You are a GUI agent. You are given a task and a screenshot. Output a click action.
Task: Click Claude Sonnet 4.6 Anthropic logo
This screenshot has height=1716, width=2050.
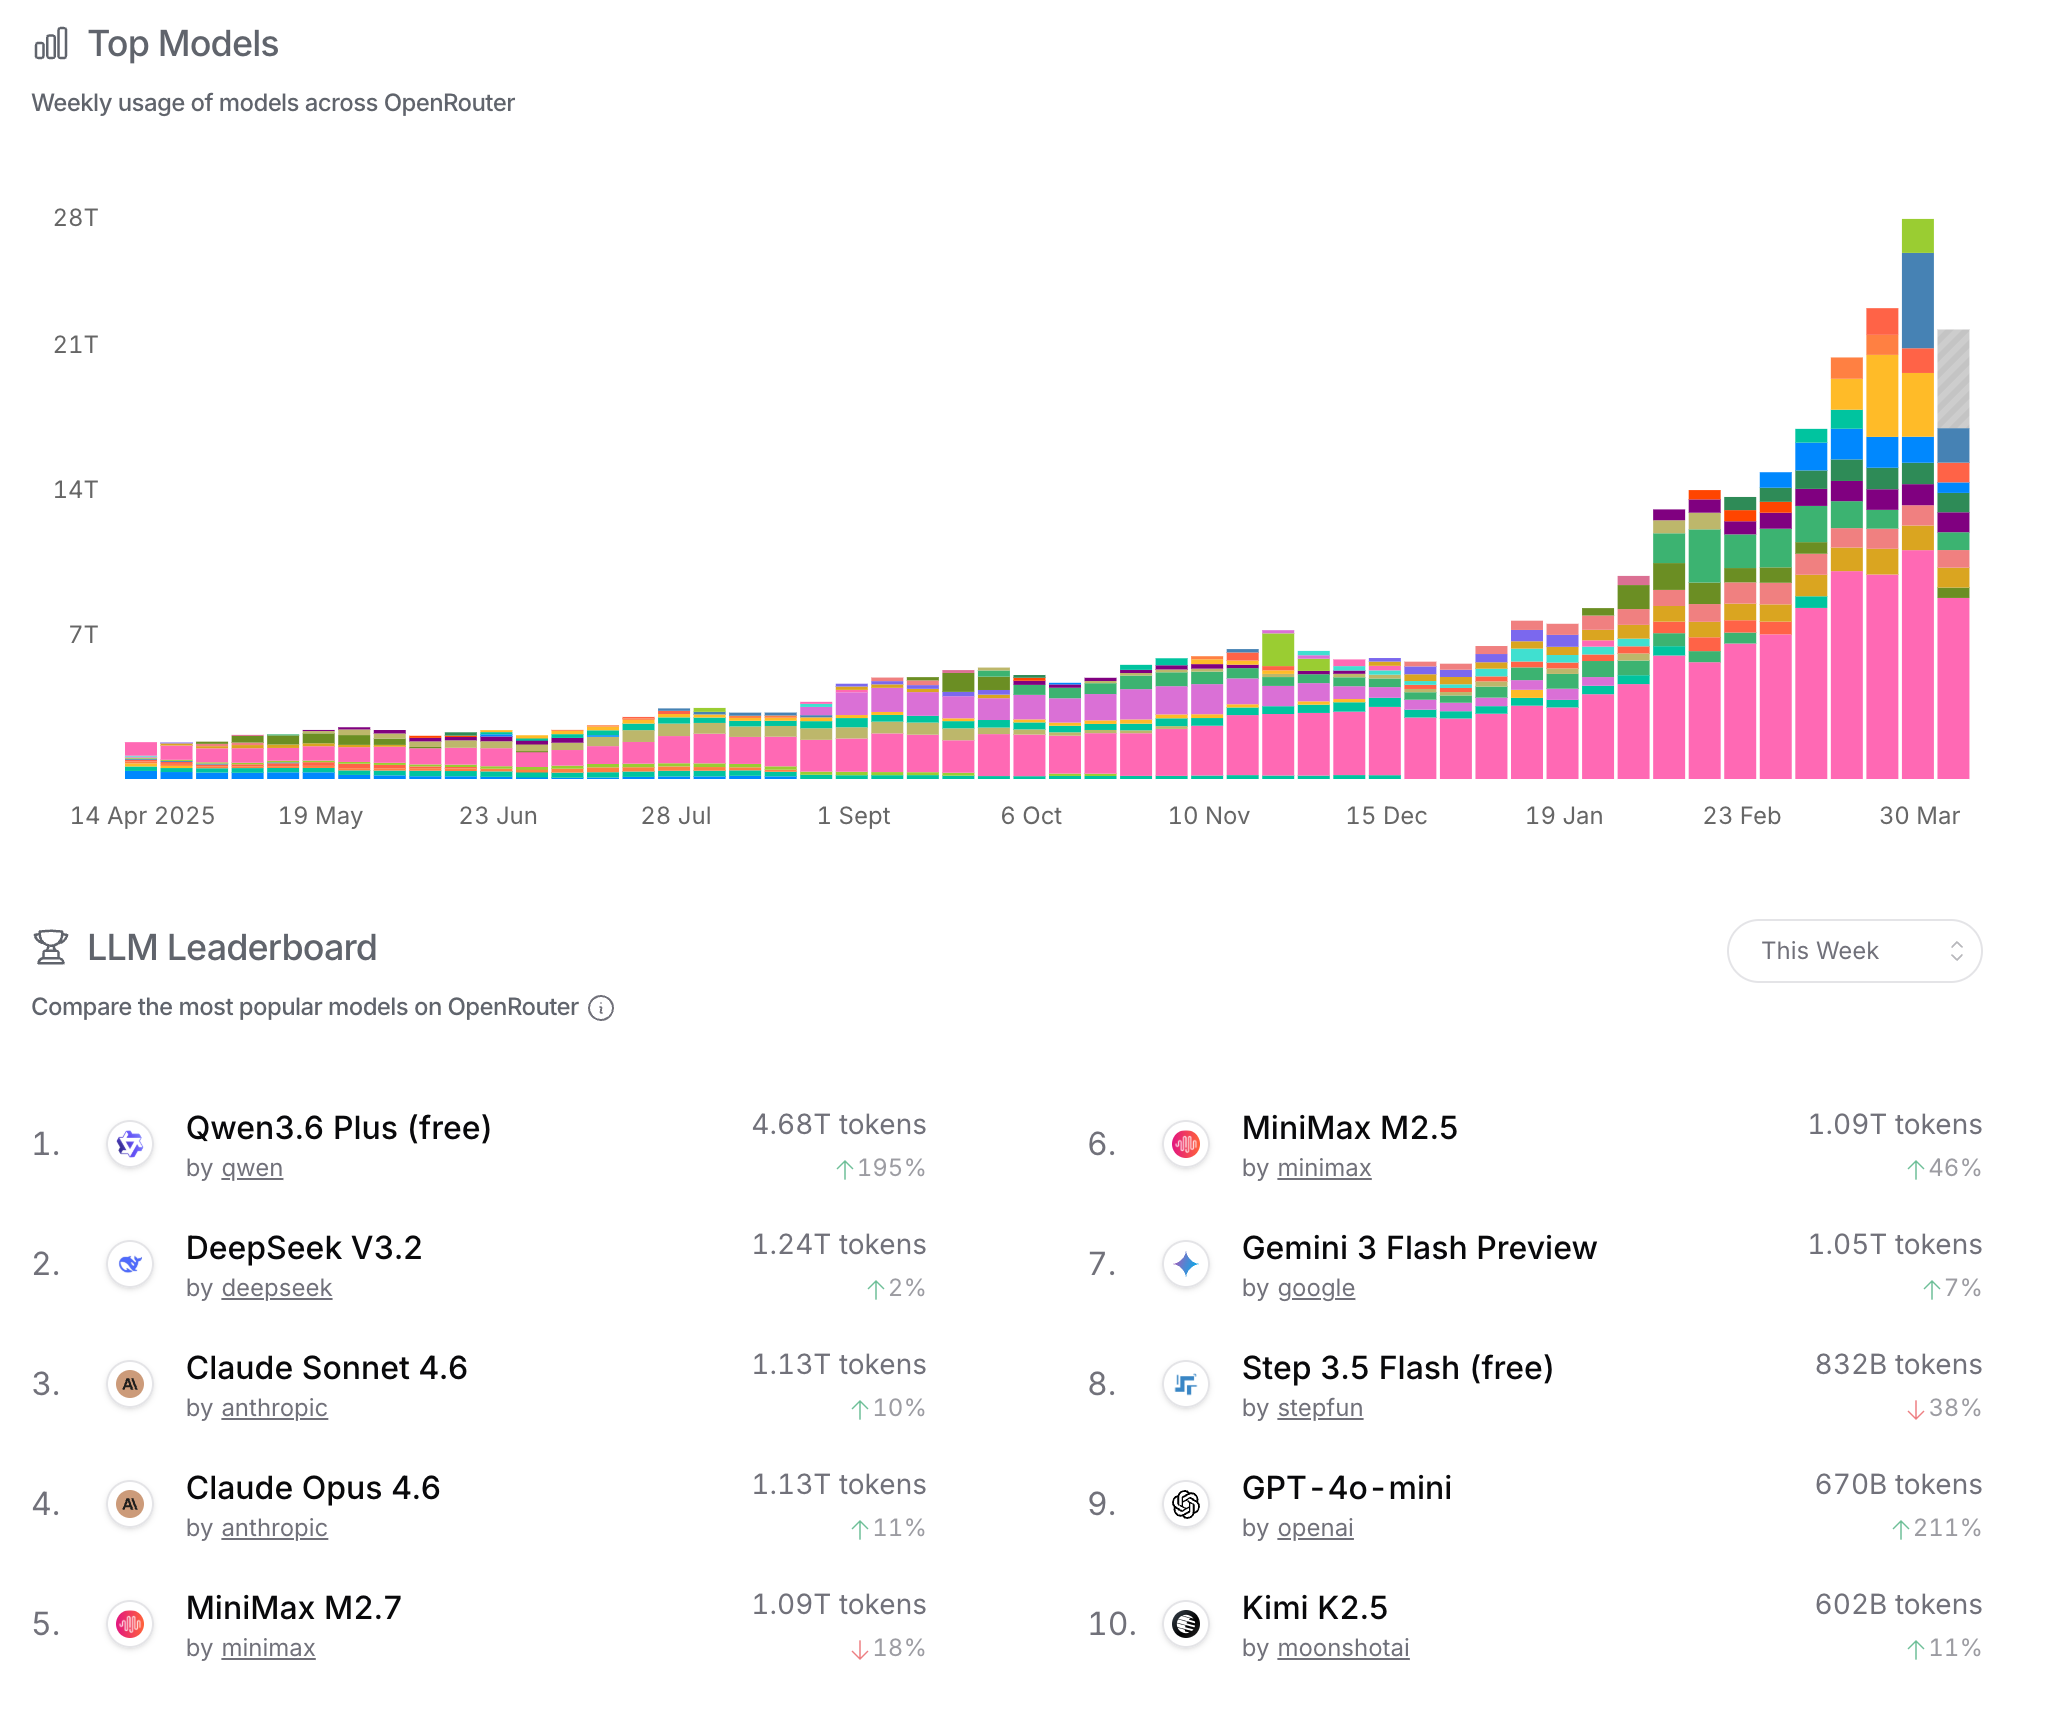click(x=130, y=1384)
